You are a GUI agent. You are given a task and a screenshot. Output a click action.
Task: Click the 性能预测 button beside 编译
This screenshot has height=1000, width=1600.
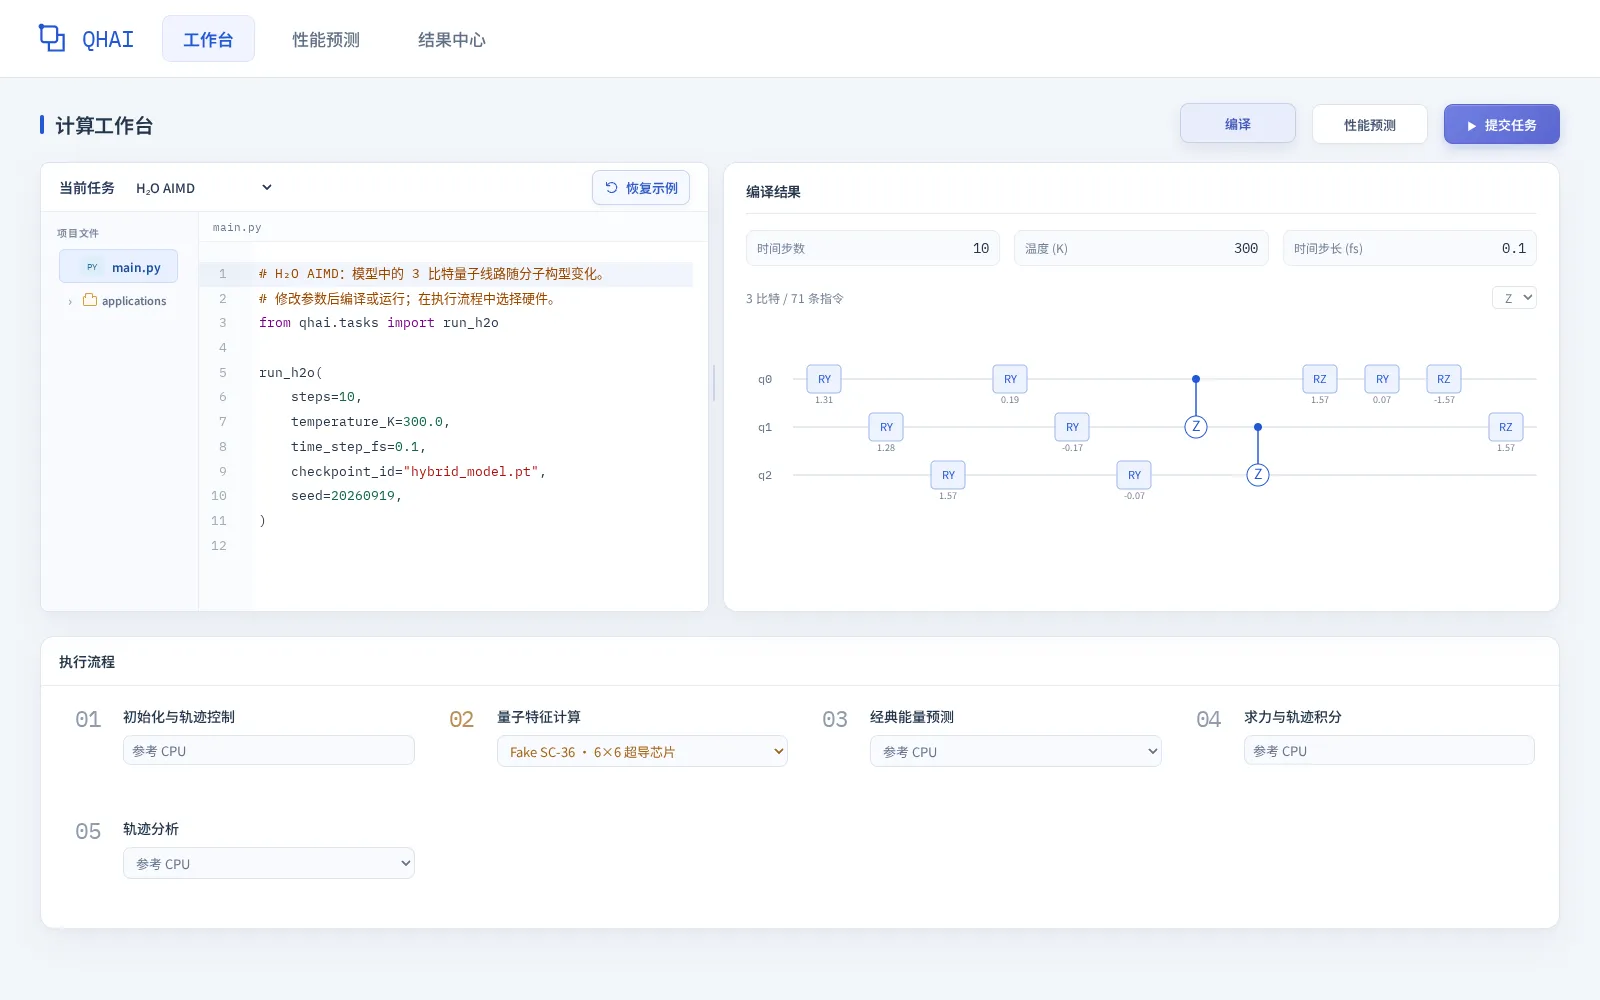[1369, 125]
